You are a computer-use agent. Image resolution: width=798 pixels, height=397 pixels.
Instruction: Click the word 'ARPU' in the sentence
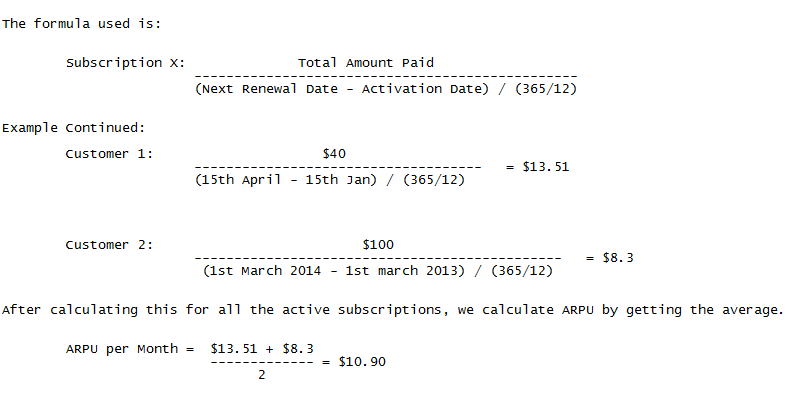[x=578, y=310]
